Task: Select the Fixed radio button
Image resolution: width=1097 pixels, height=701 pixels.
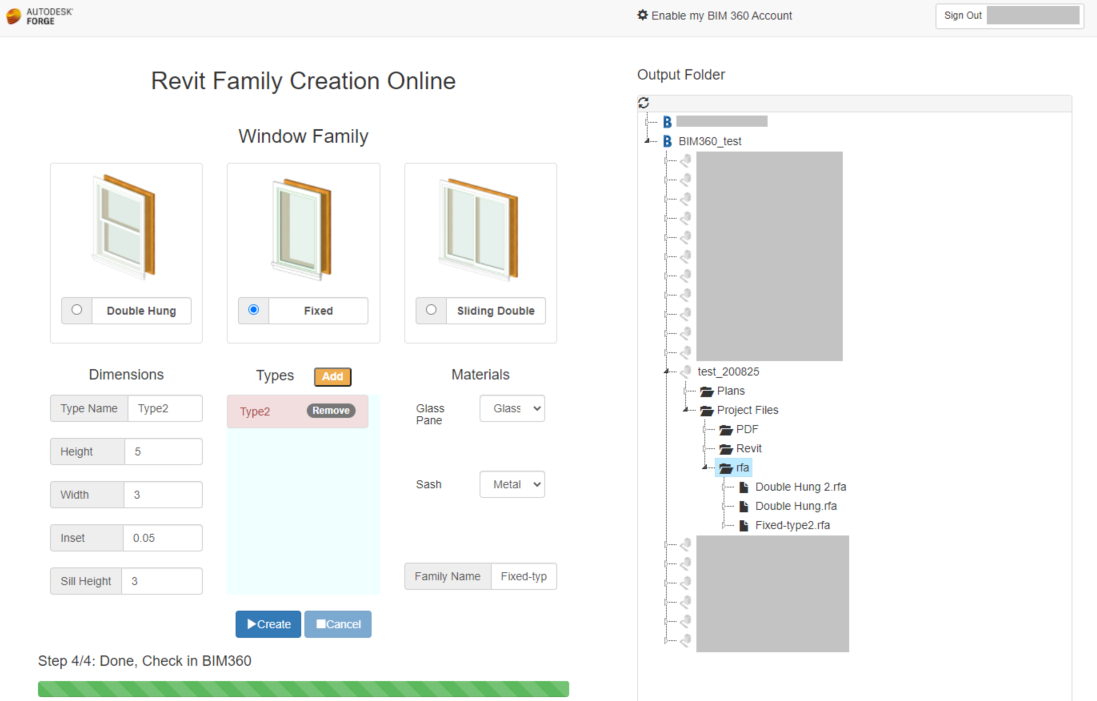Action: click(253, 310)
